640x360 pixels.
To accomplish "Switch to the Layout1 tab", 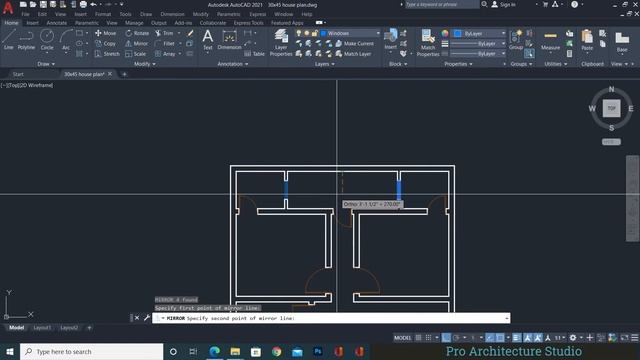I will (x=42, y=328).
